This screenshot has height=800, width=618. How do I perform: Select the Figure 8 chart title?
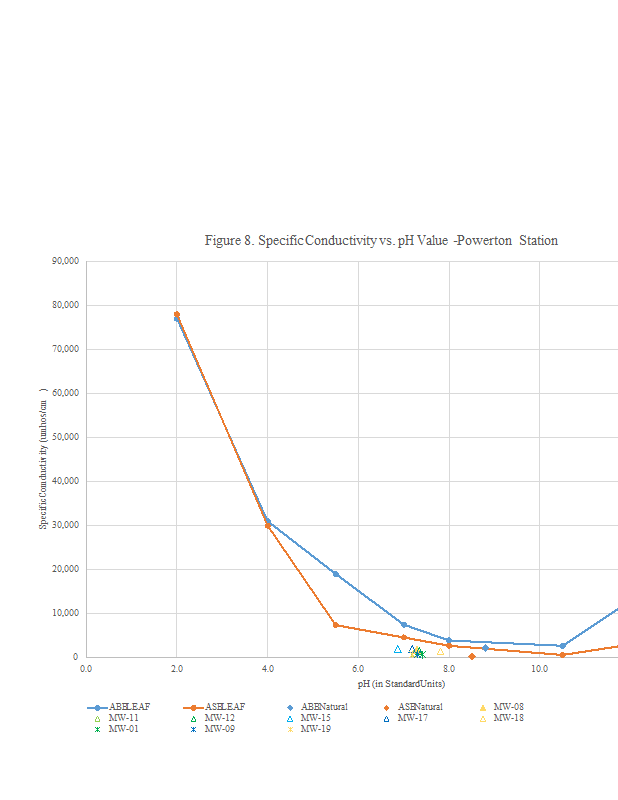pos(381,241)
